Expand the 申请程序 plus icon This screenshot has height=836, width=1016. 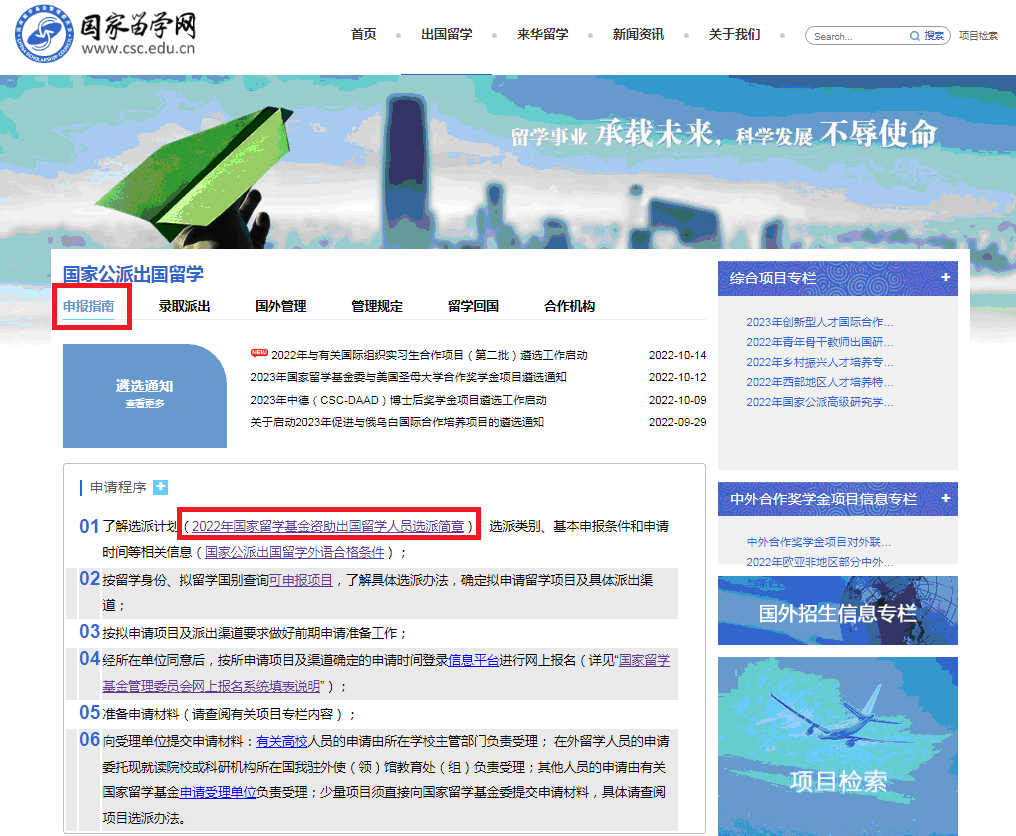click(161, 487)
